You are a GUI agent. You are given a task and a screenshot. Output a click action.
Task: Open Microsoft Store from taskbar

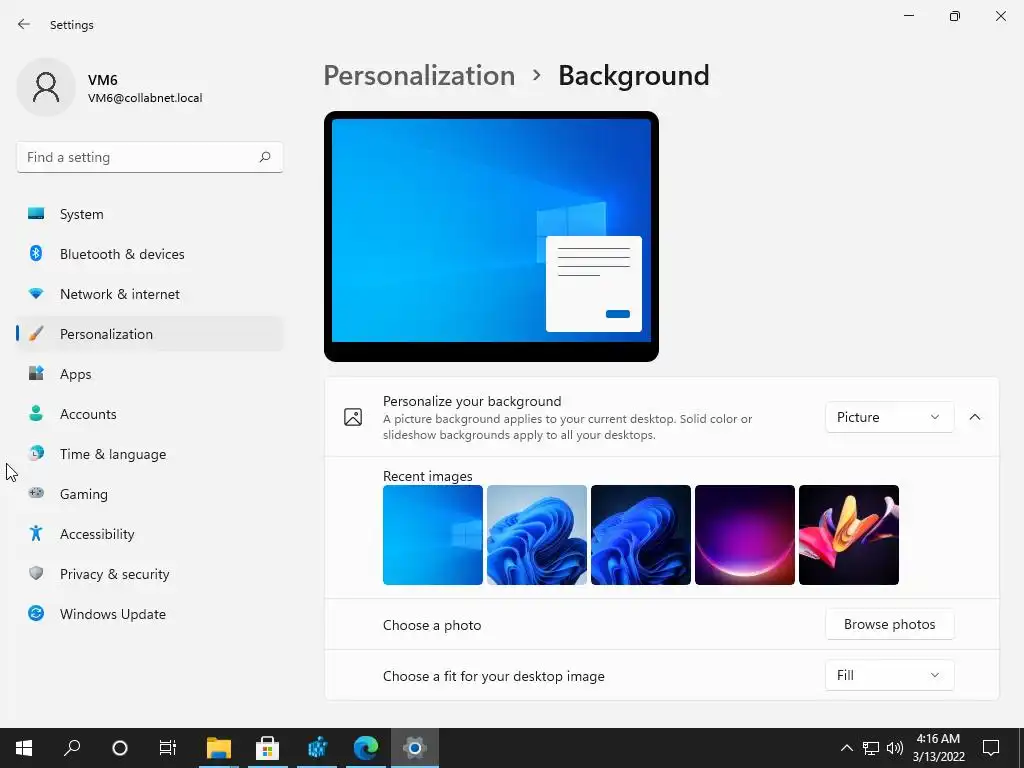pyautogui.click(x=267, y=748)
